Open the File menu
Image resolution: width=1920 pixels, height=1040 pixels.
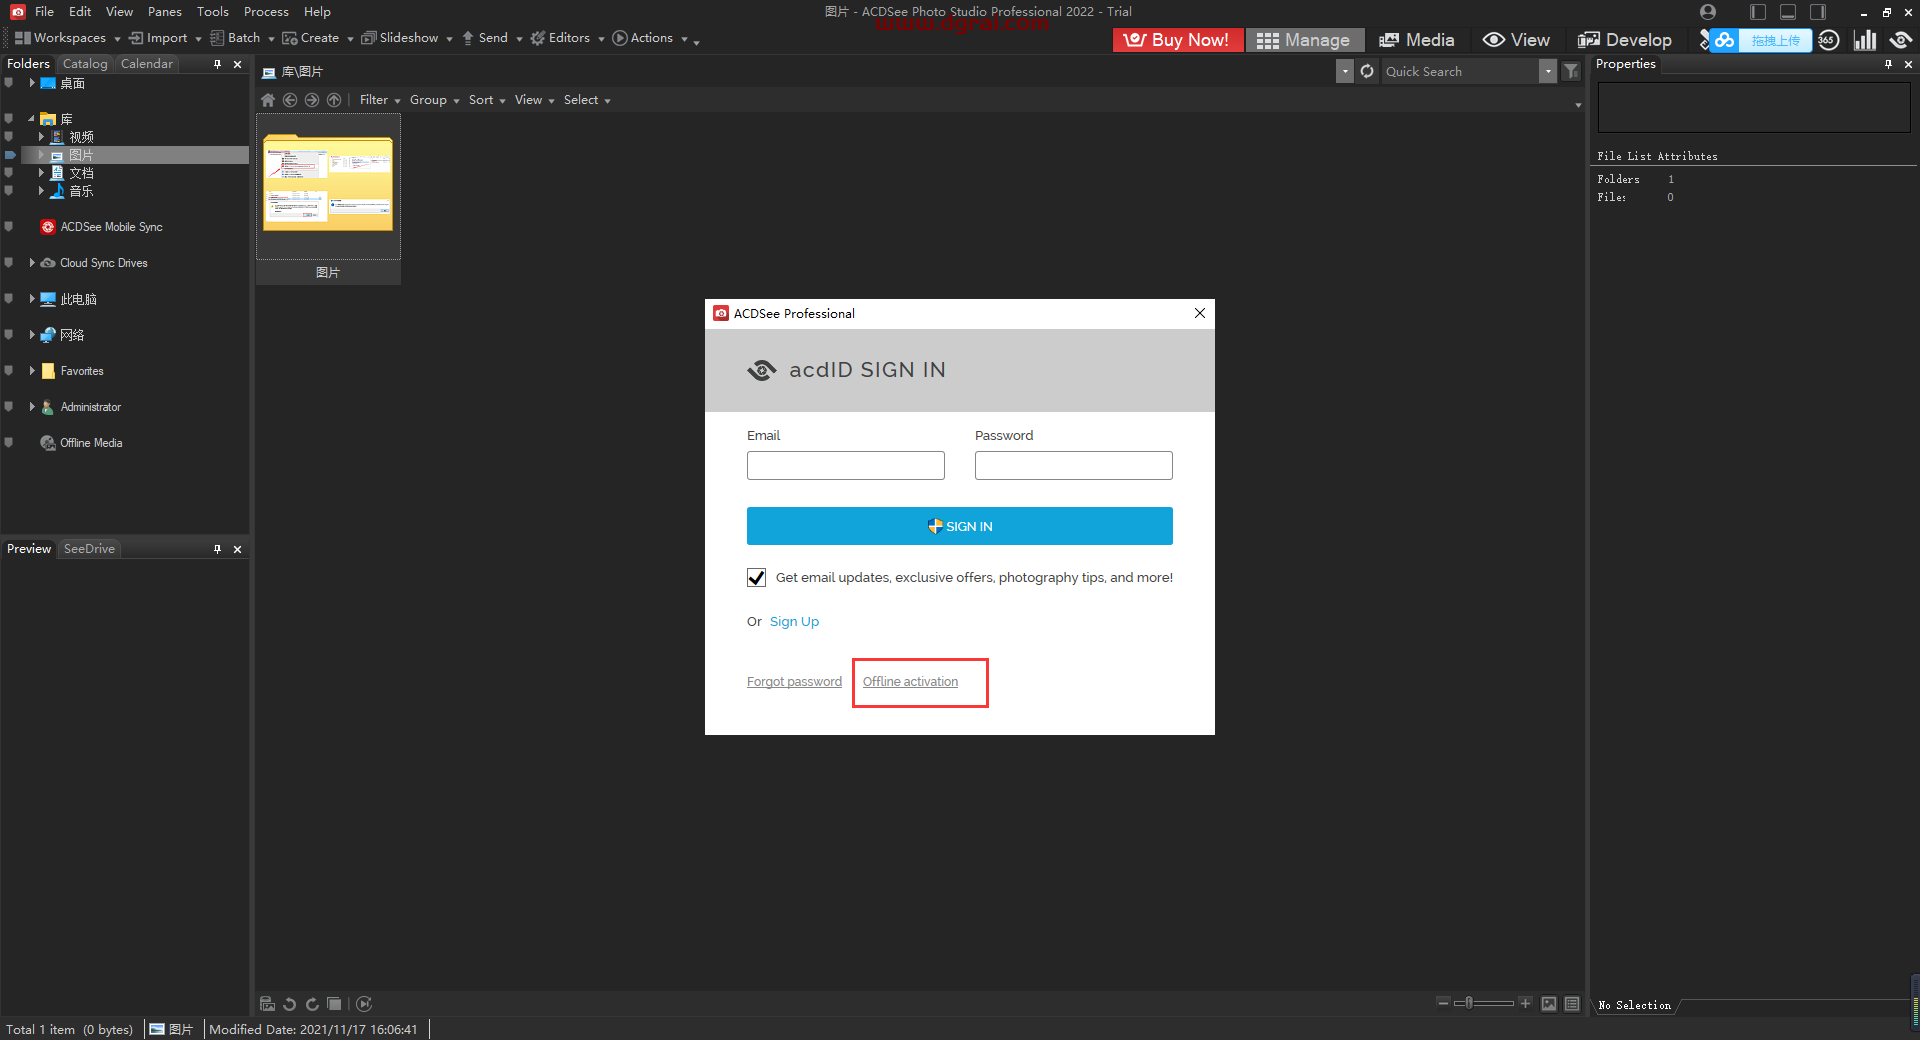[x=44, y=12]
